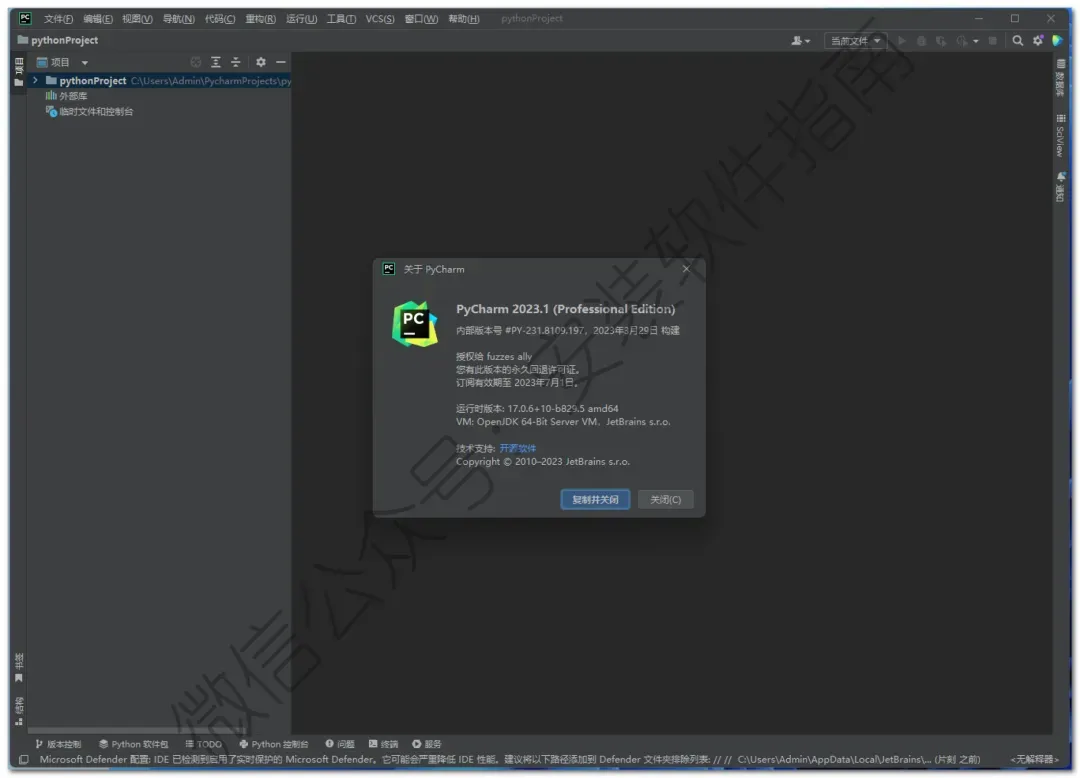Open project panel gear options
The width and height of the screenshot is (1080, 778).
(x=260, y=62)
